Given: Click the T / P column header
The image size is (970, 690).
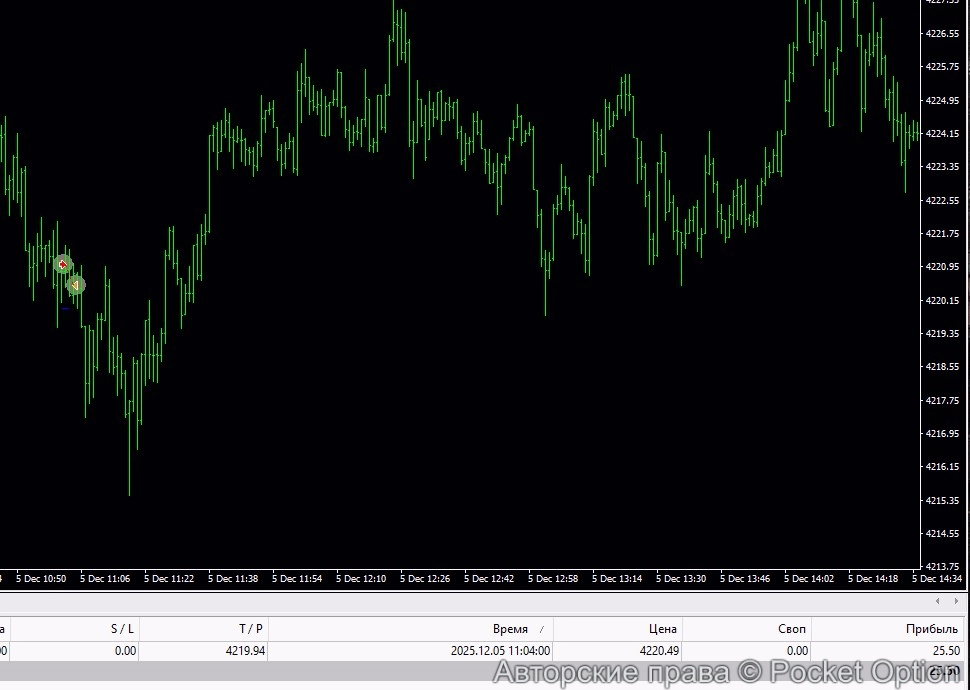Looking at the screenshot, I should [x=250, y=629].
